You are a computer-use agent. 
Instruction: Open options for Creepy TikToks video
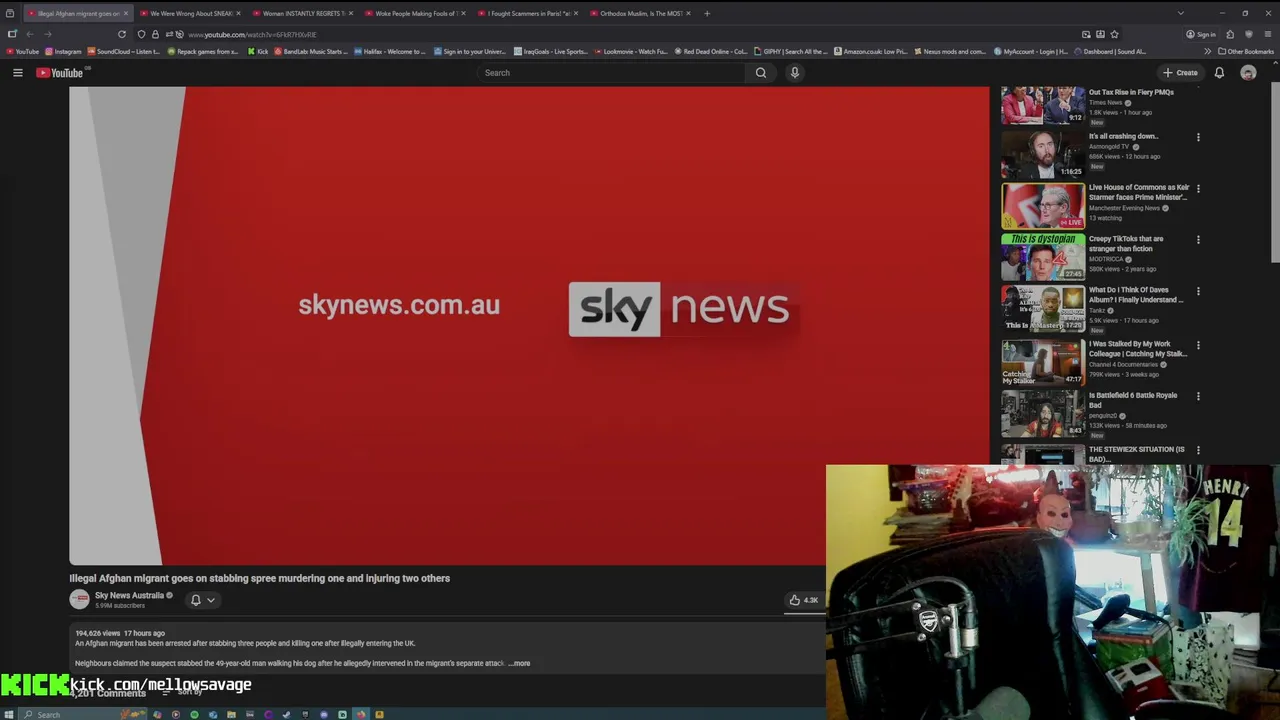1198,240
